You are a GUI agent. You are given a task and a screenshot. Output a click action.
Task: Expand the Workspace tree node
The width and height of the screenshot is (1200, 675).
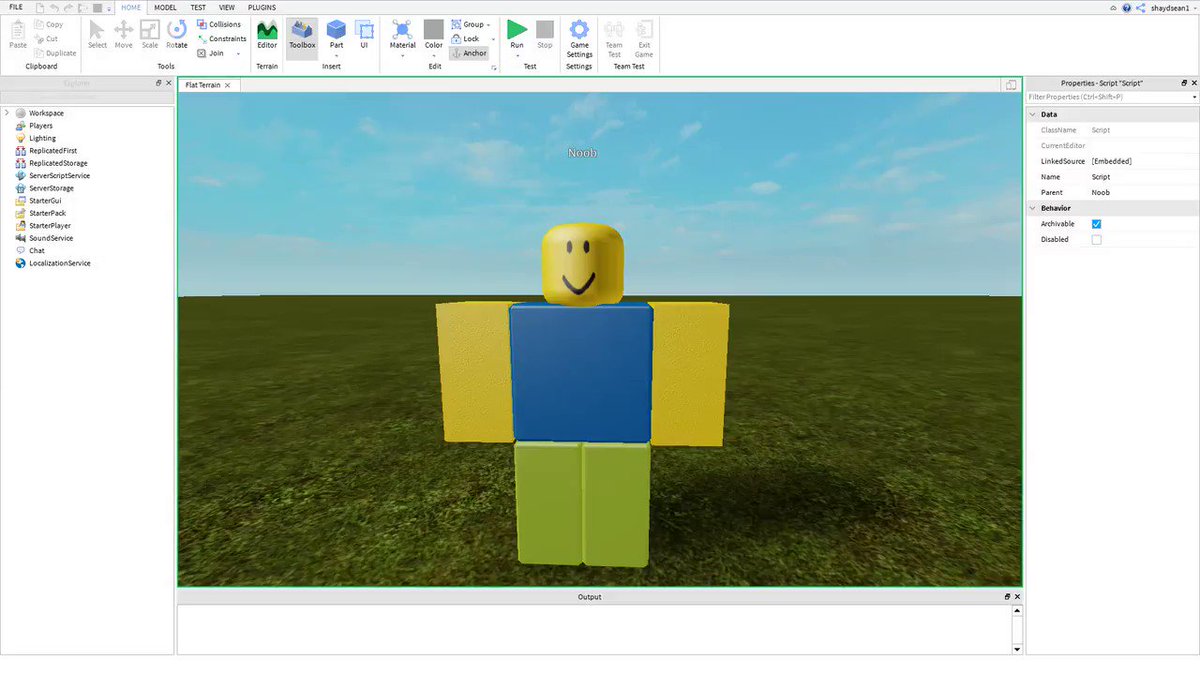pos(7,113)
